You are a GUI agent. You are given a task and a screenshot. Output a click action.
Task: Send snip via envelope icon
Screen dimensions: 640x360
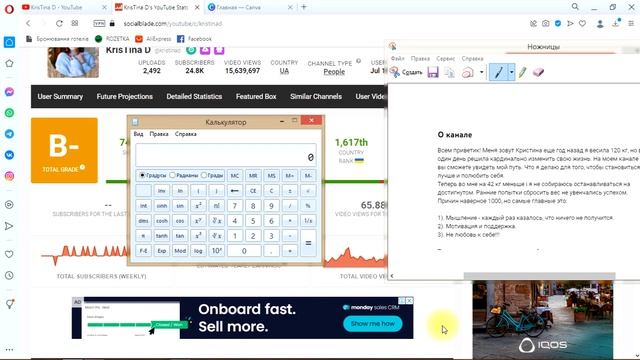tap(467, 72)
